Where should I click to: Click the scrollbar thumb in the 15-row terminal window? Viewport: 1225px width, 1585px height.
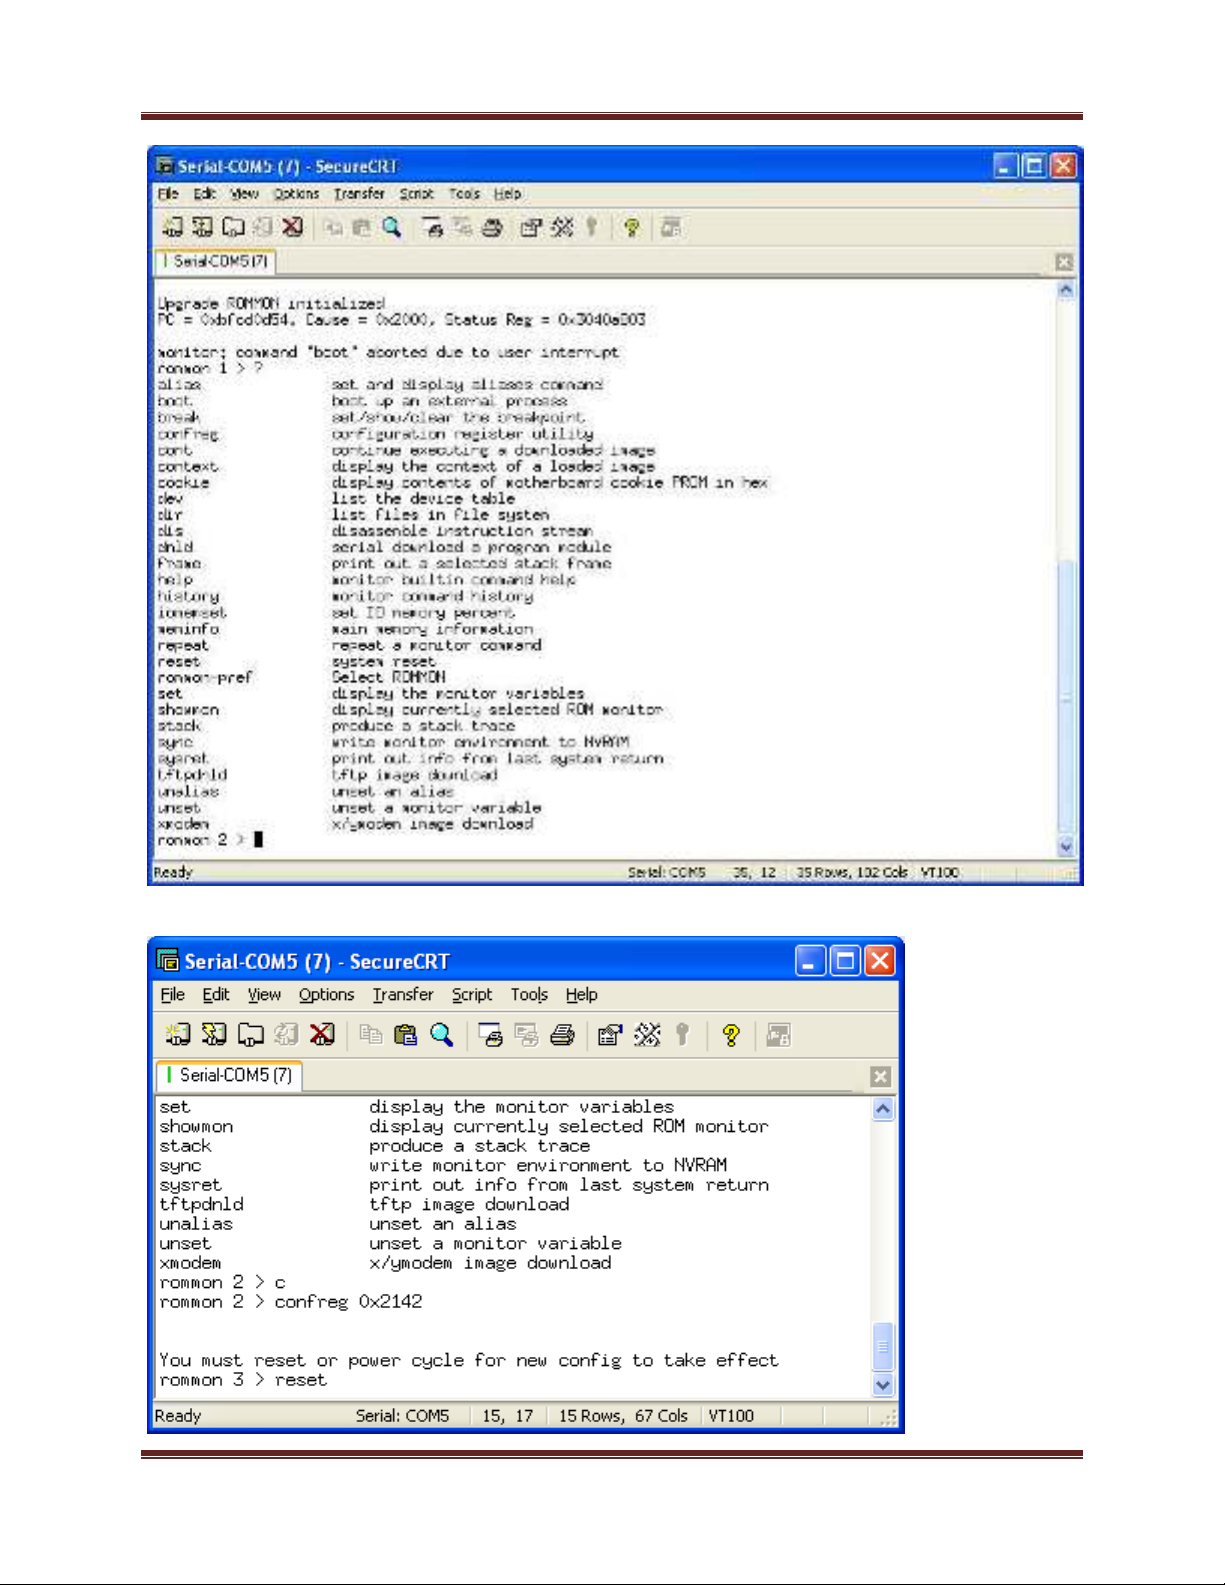(x=883, y=1346)
